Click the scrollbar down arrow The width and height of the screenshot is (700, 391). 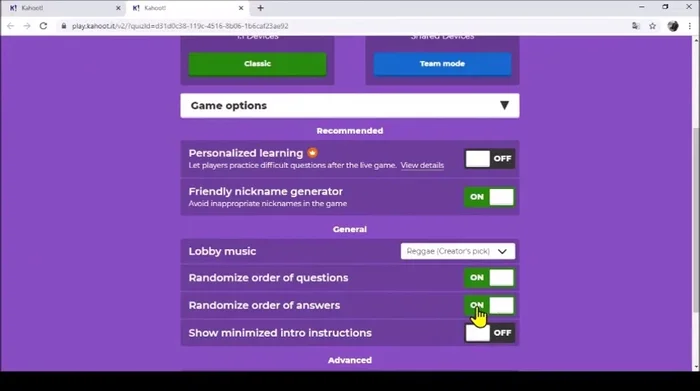pyautogui.click(x=696, y=367)
